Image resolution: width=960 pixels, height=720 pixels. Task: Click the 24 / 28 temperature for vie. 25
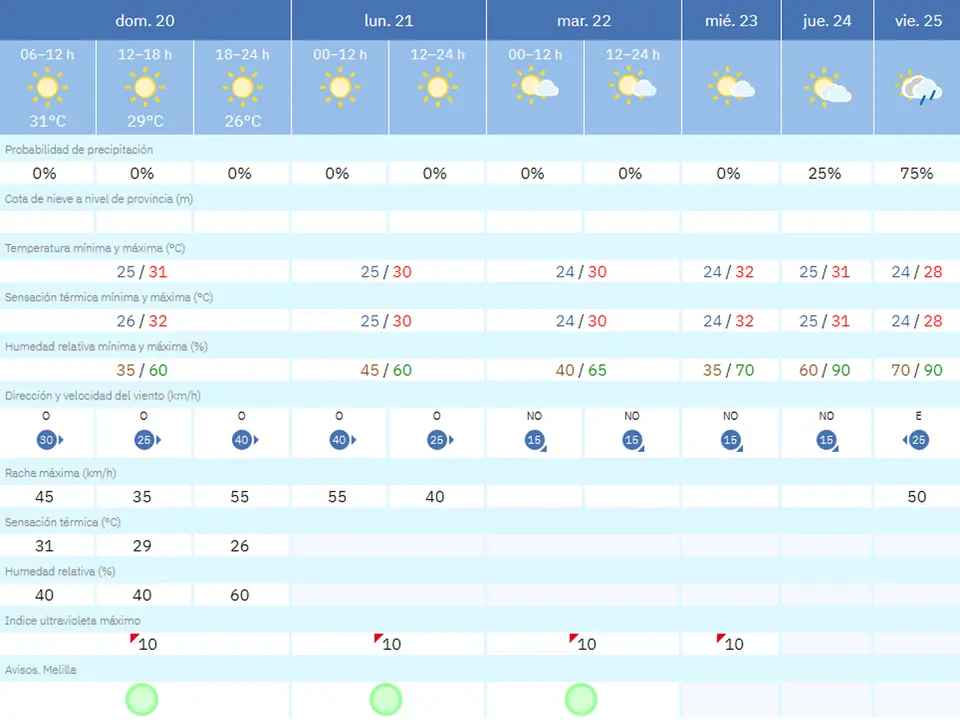[x=917, y=272]
